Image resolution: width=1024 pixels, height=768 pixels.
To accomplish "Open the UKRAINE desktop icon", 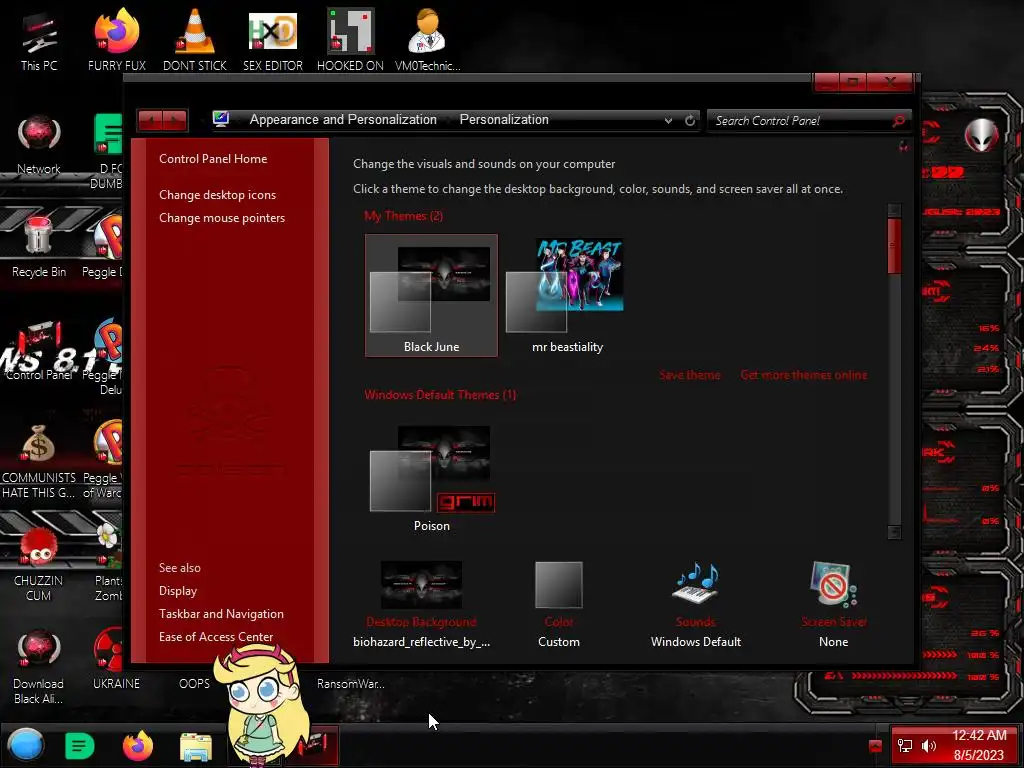I will coord(116,660).
